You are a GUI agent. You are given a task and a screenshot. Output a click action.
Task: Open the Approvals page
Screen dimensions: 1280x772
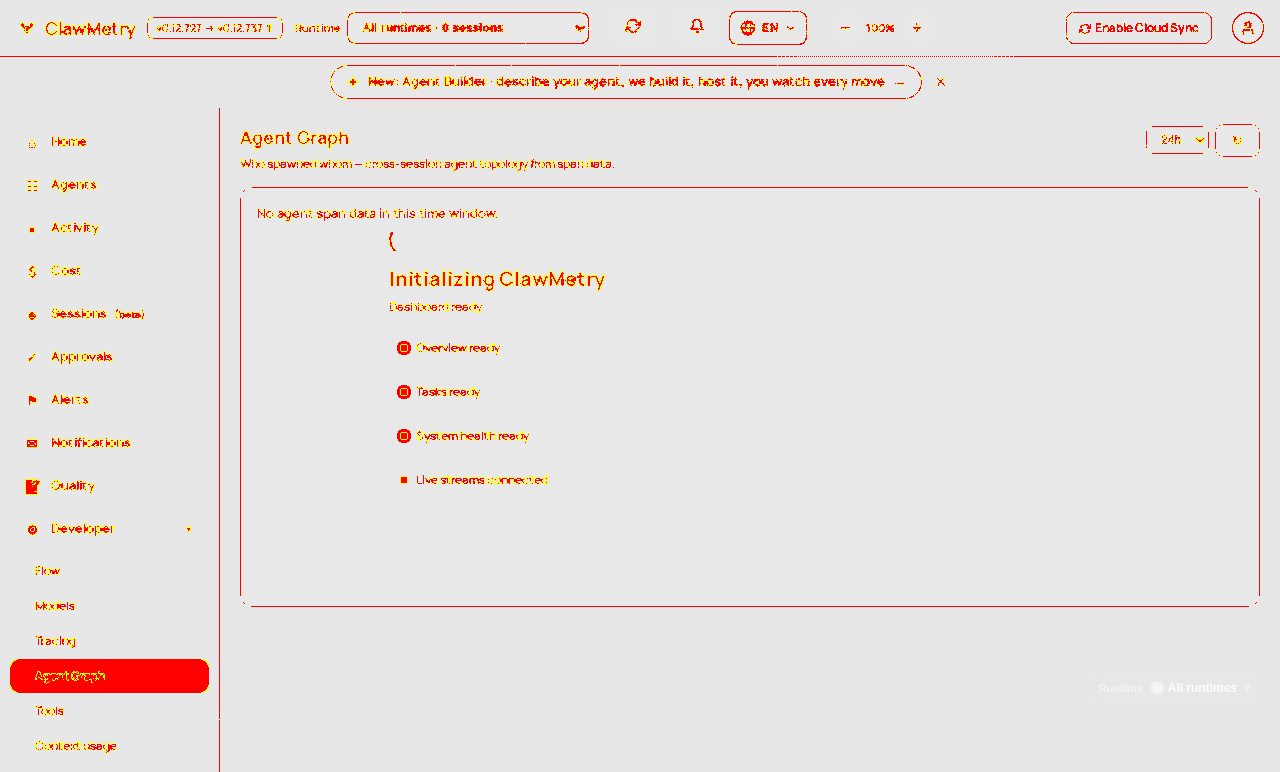click(x=109, y=357)
